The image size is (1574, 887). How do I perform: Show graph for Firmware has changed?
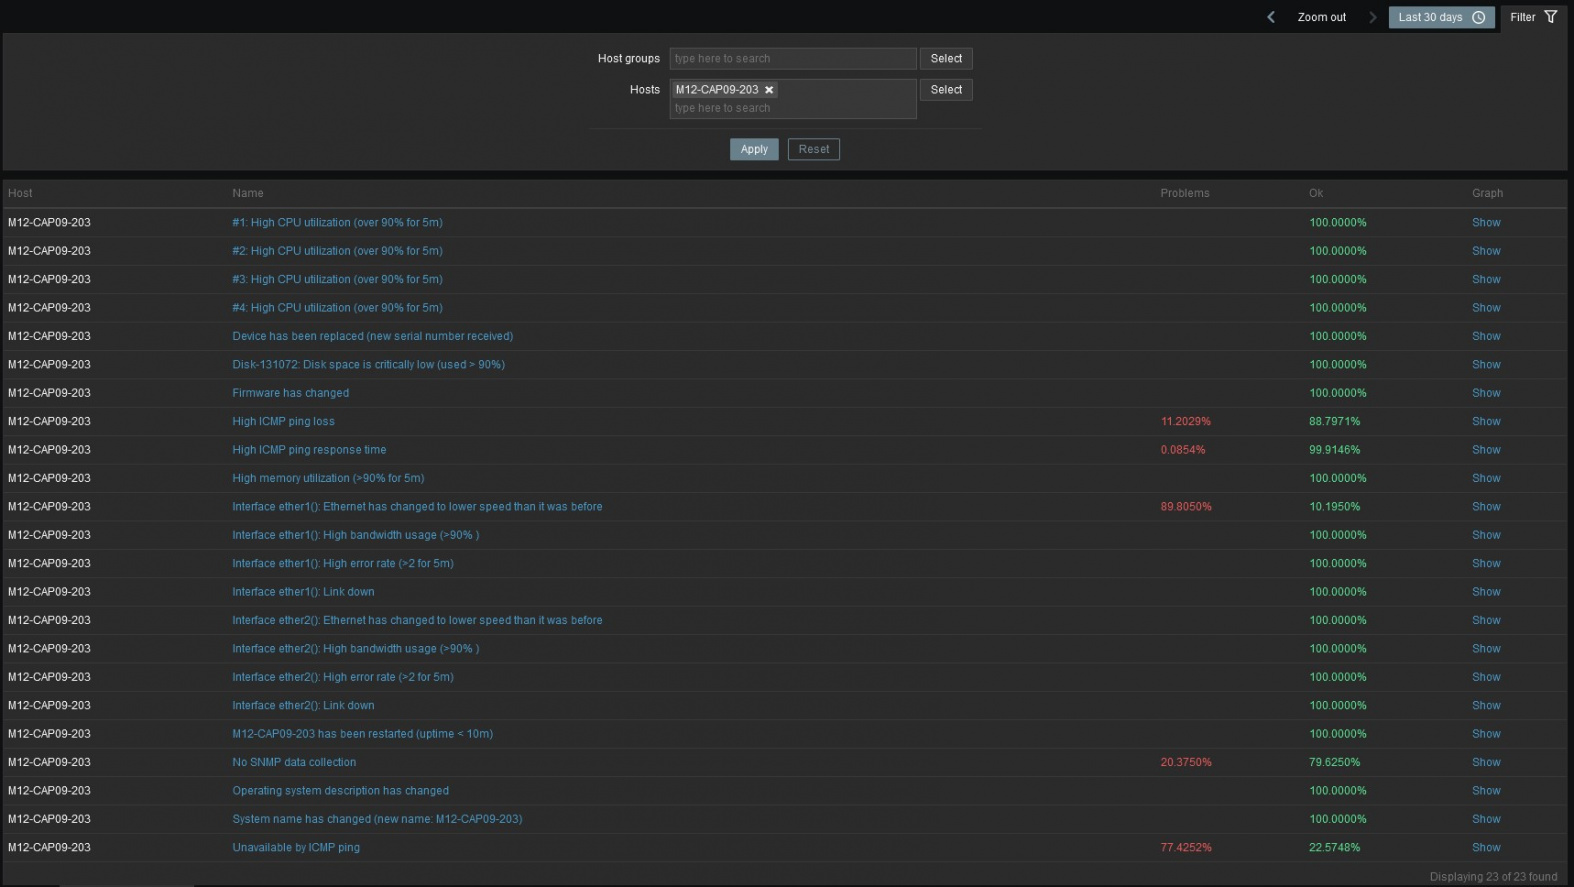(1486, 393)
